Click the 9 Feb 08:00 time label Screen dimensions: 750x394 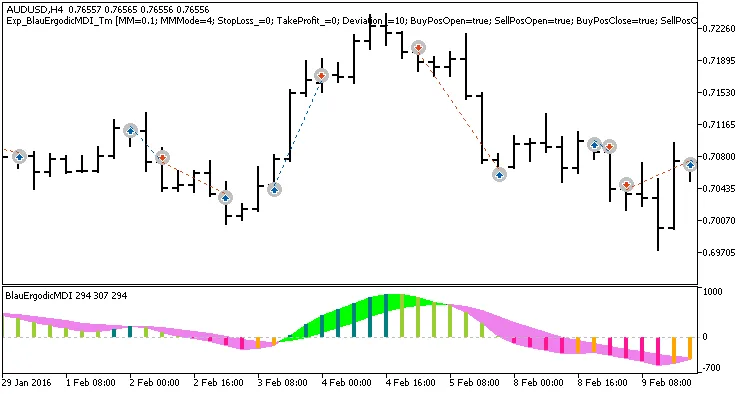(667, 383)
